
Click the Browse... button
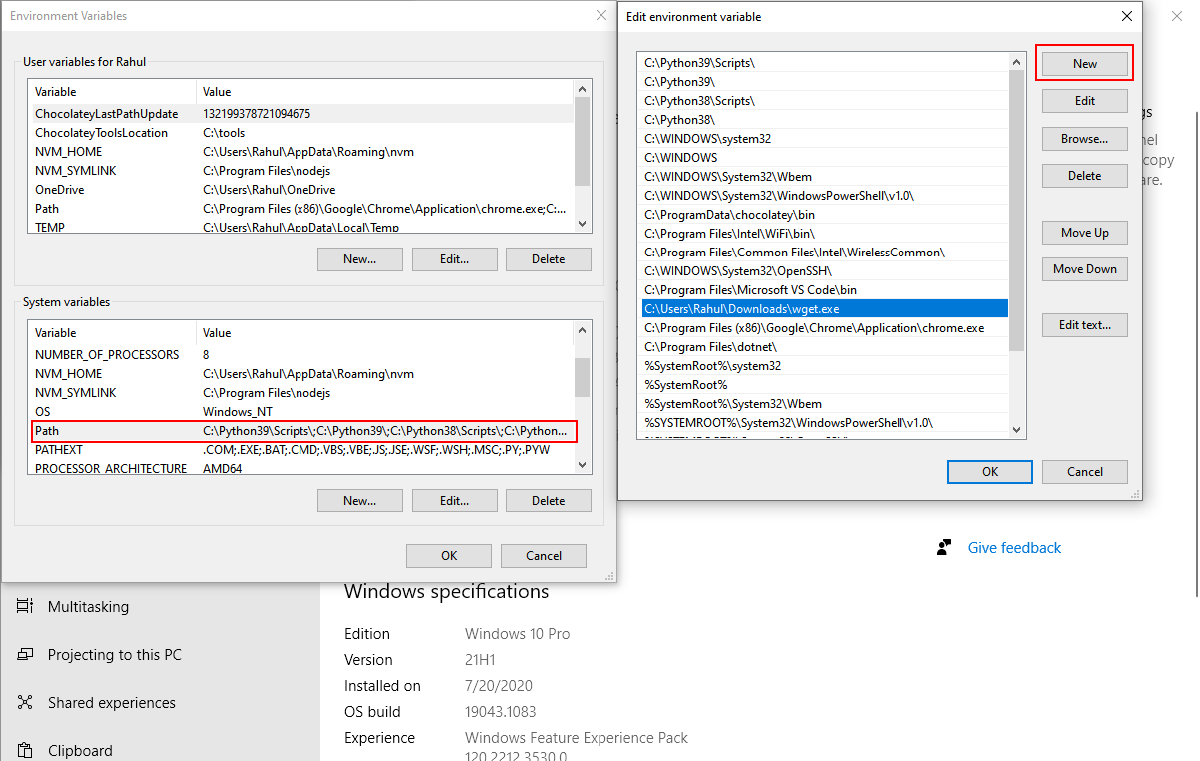[1084, 139]
